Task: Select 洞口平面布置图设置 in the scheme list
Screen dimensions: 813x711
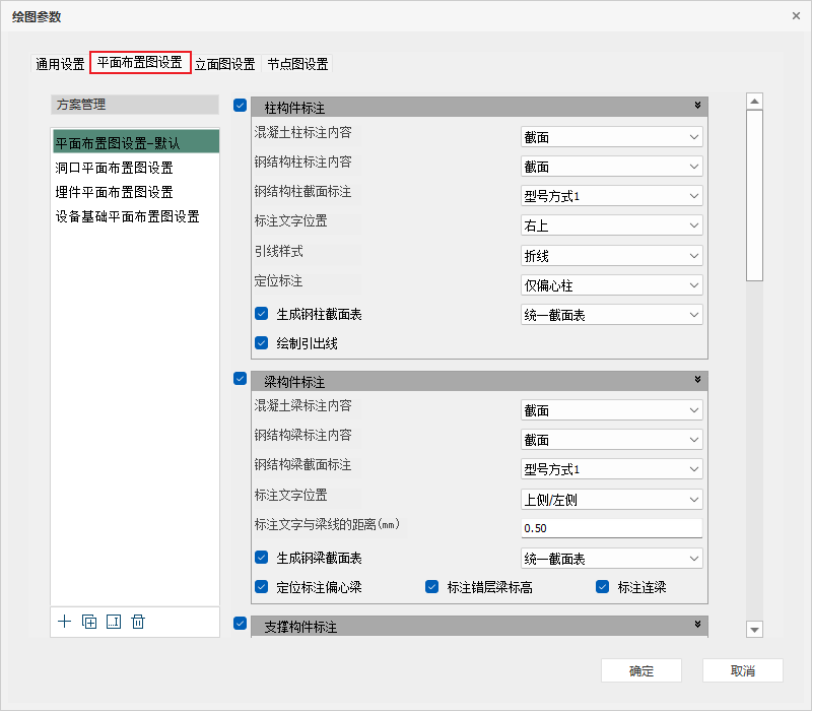Action: click(115, 168)
